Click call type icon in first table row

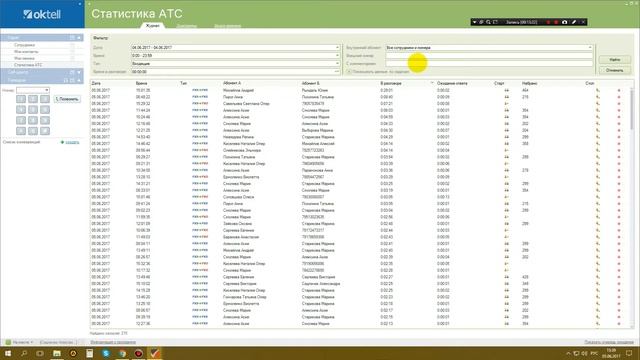click(200, 90)
